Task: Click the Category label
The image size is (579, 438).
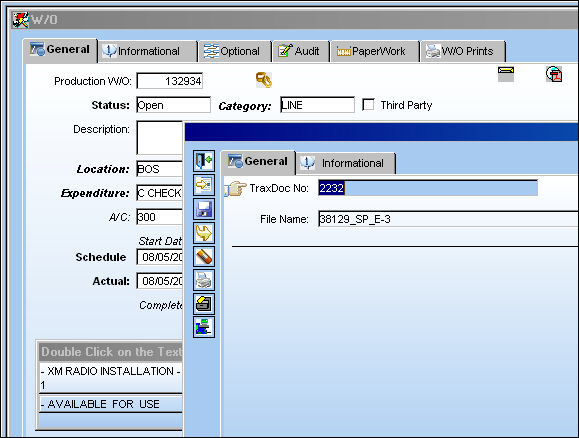Action: coord(245,106)
